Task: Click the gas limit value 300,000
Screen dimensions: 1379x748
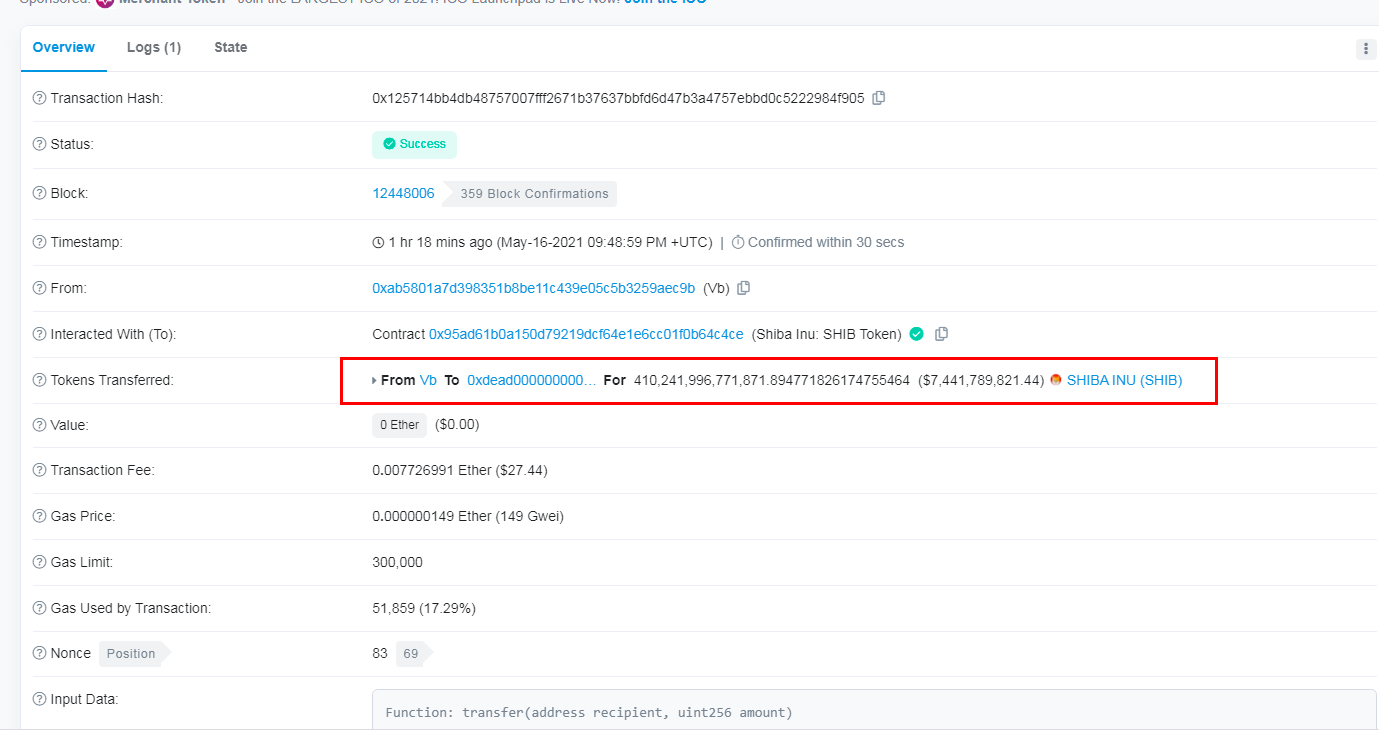Action: [397, 562]
